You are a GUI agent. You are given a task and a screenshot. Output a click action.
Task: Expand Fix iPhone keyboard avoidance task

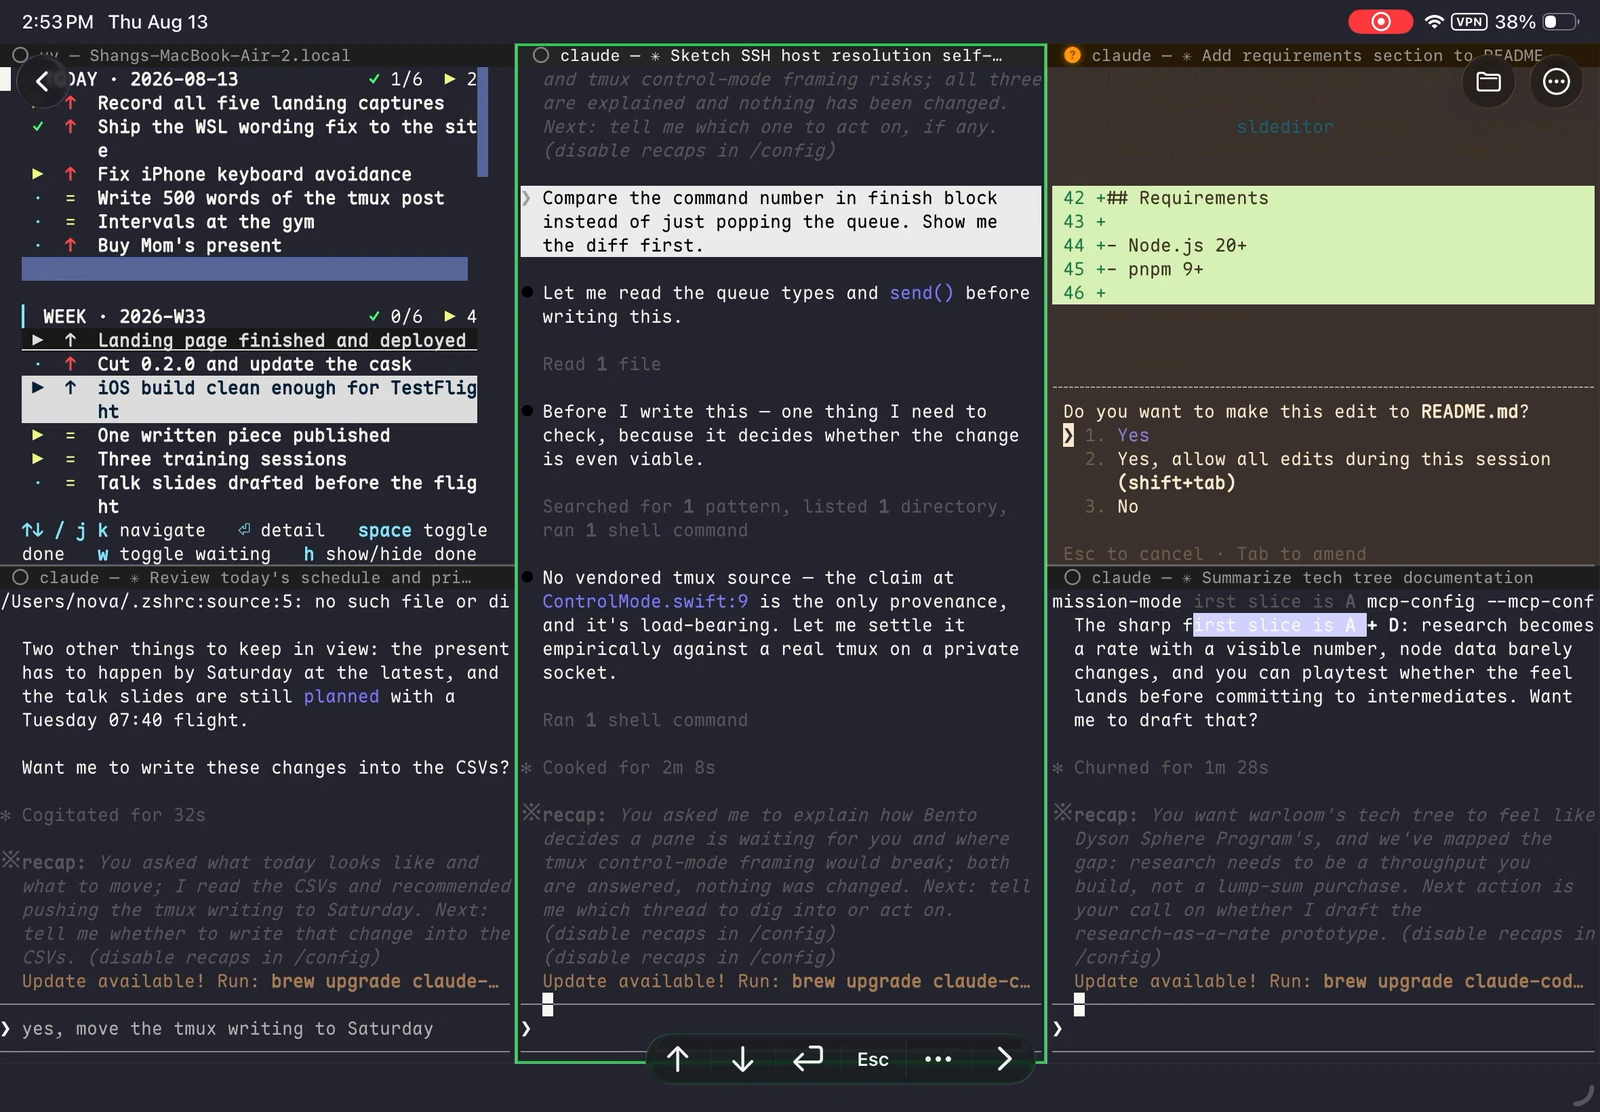tap(38, 174)
